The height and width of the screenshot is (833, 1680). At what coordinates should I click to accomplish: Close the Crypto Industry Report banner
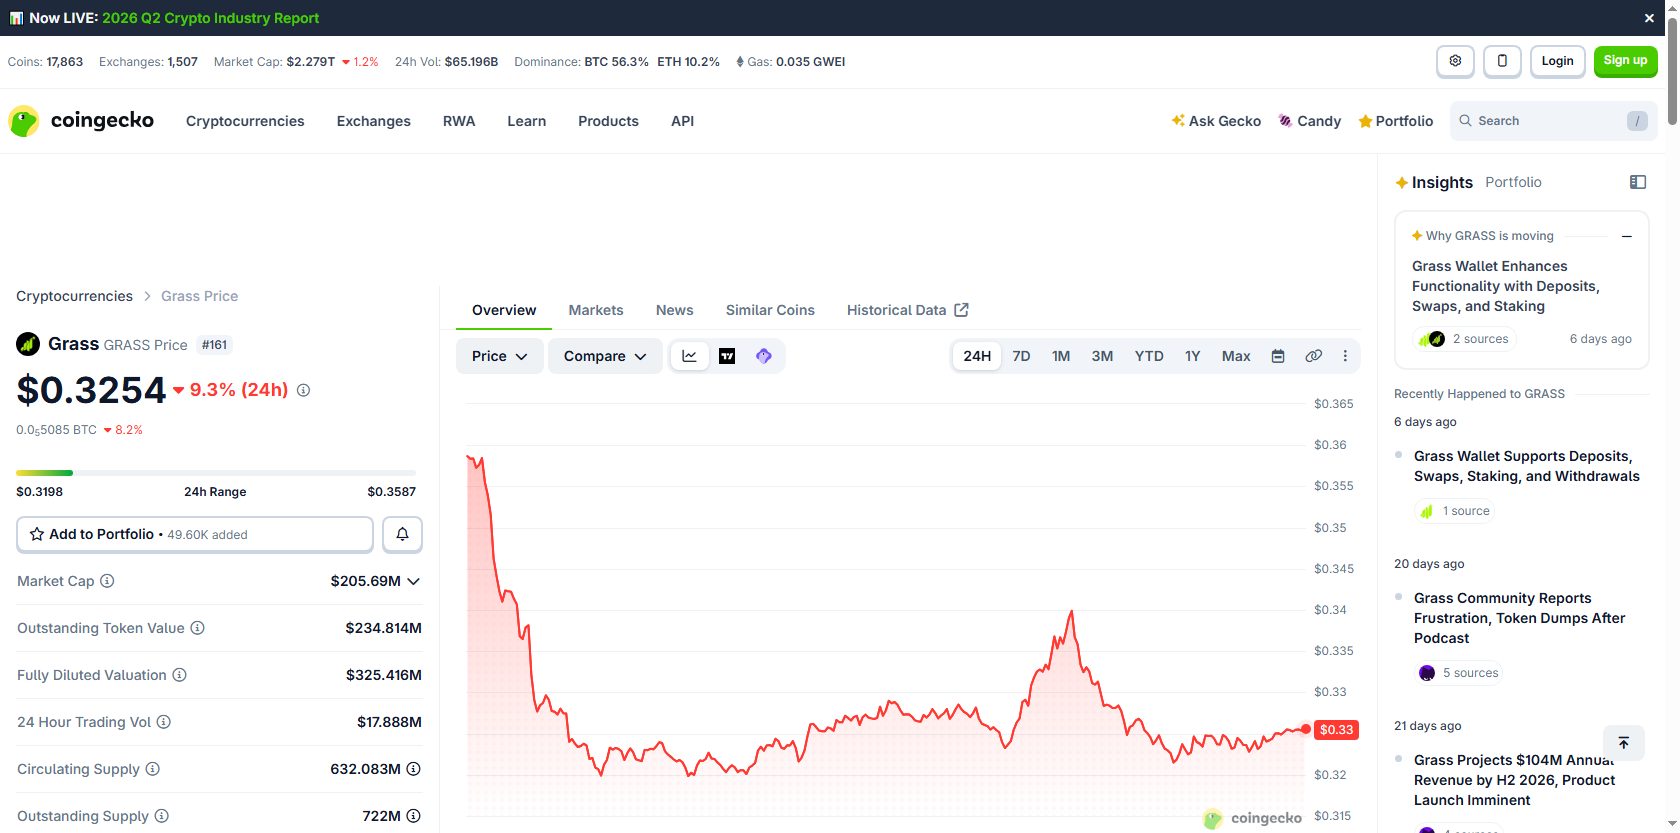click(1649, 18)
